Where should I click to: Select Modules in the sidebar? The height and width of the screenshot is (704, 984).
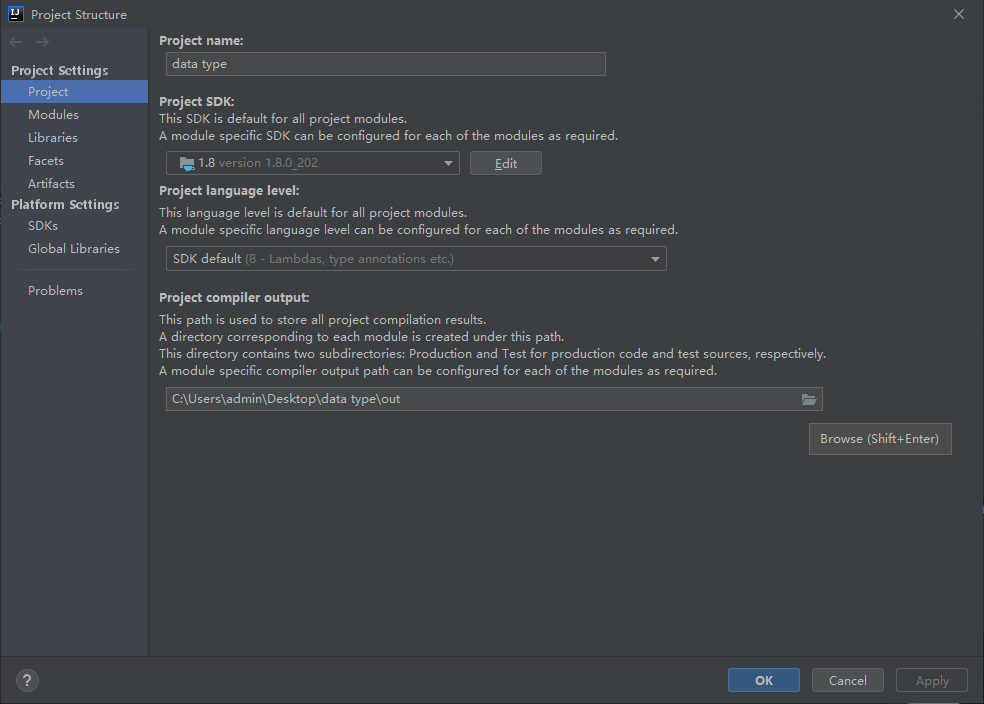(x=53, y=115)
